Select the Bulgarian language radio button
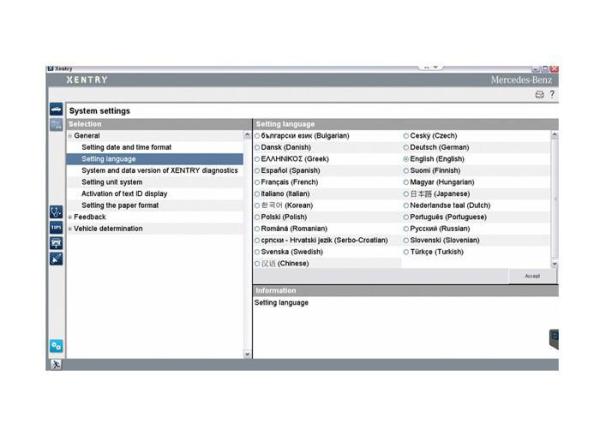 point(258,136)
